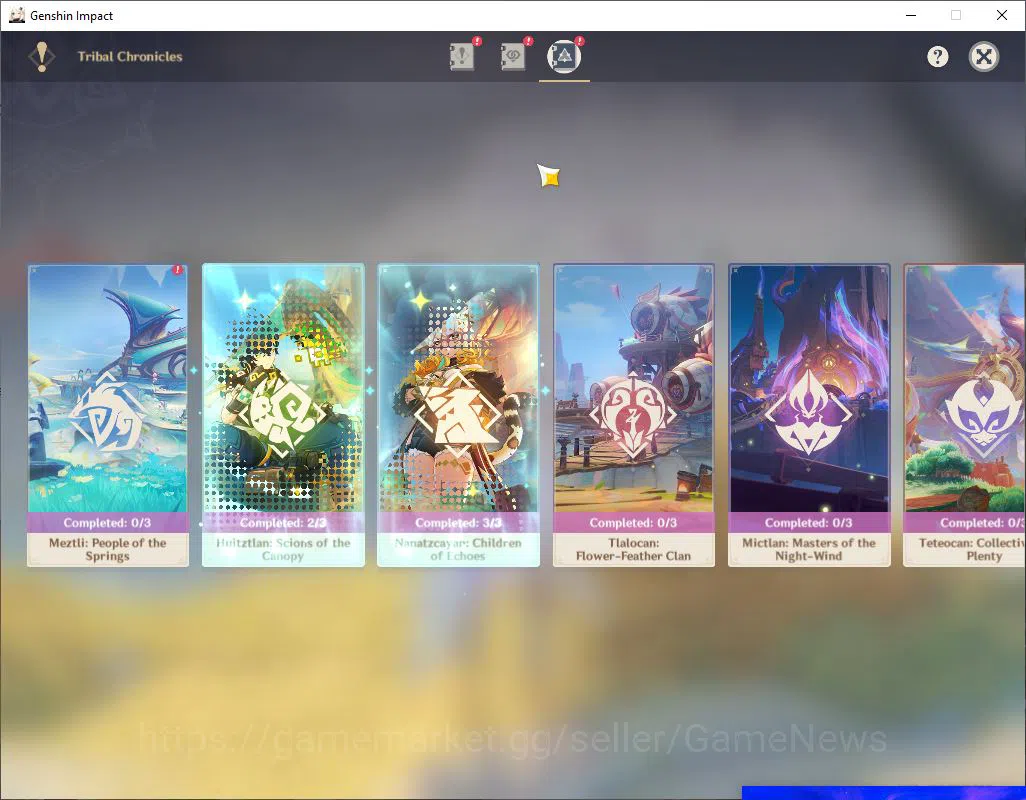Click the Tribal Chronicles exclamation diamond icon
Screen dimensions: 1026x800
(x=42, y=56)
